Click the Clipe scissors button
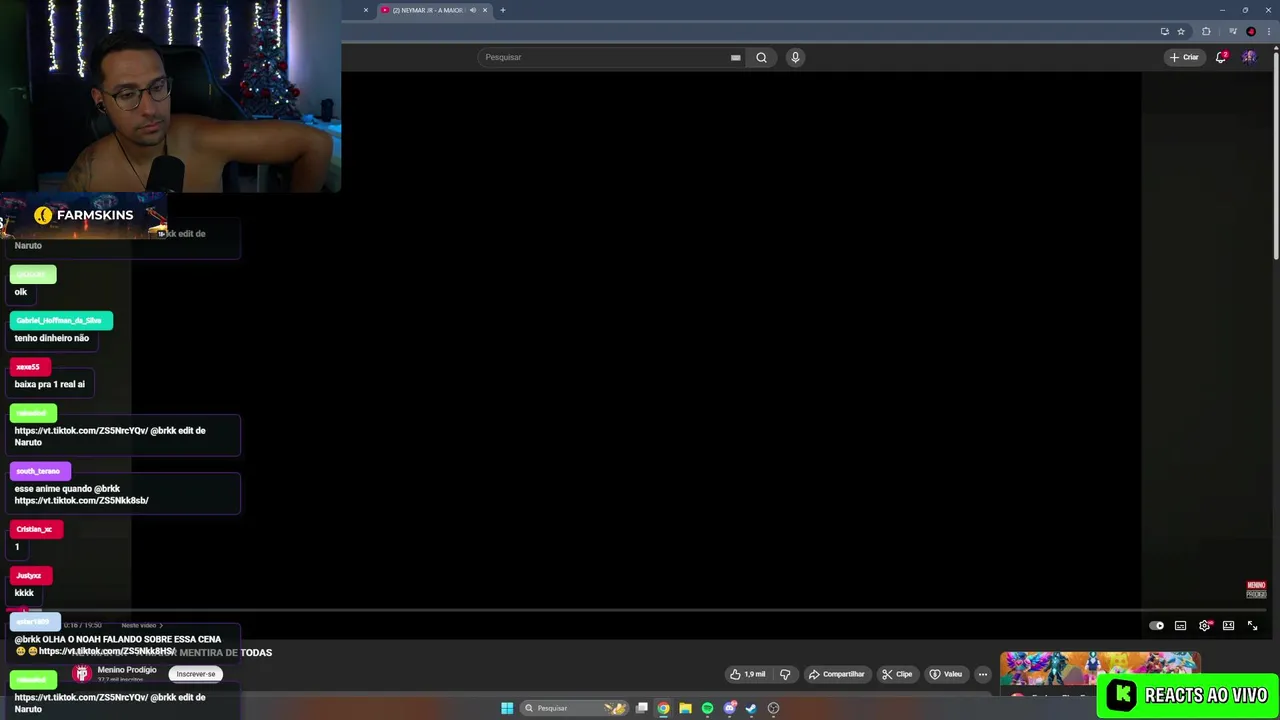This screenshot has height=720, width=1280. [896, 674]
